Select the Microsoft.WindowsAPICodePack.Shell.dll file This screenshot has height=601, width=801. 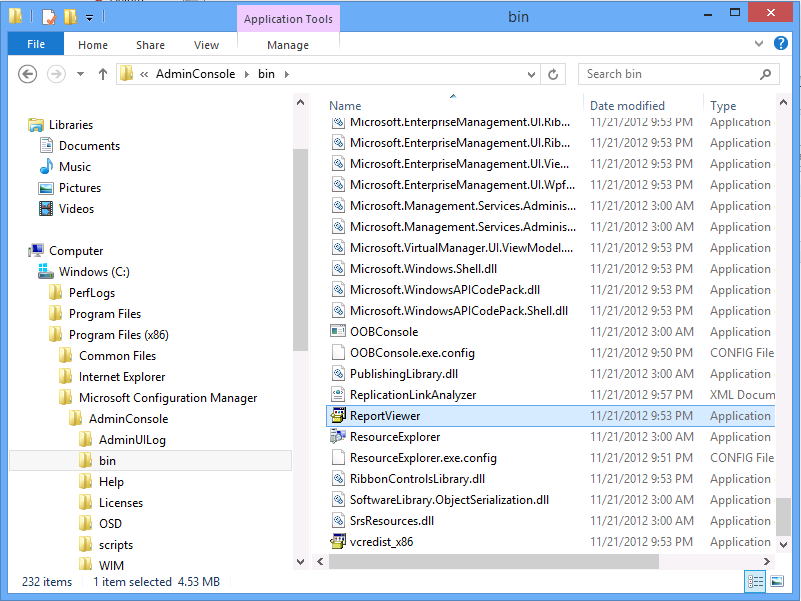coord(459,311)
